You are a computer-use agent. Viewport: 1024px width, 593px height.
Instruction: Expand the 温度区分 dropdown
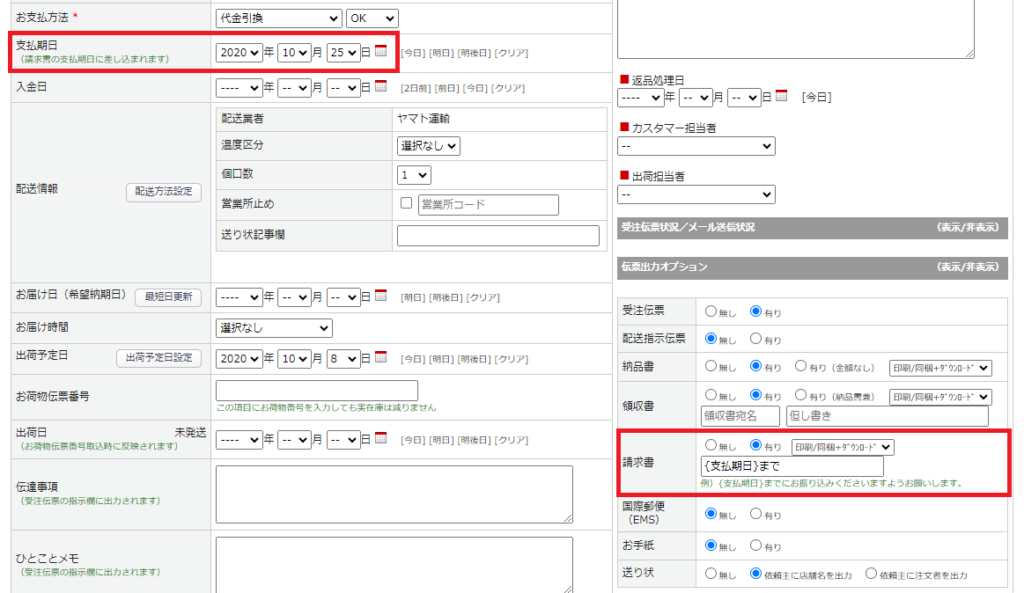coord(428,146)
